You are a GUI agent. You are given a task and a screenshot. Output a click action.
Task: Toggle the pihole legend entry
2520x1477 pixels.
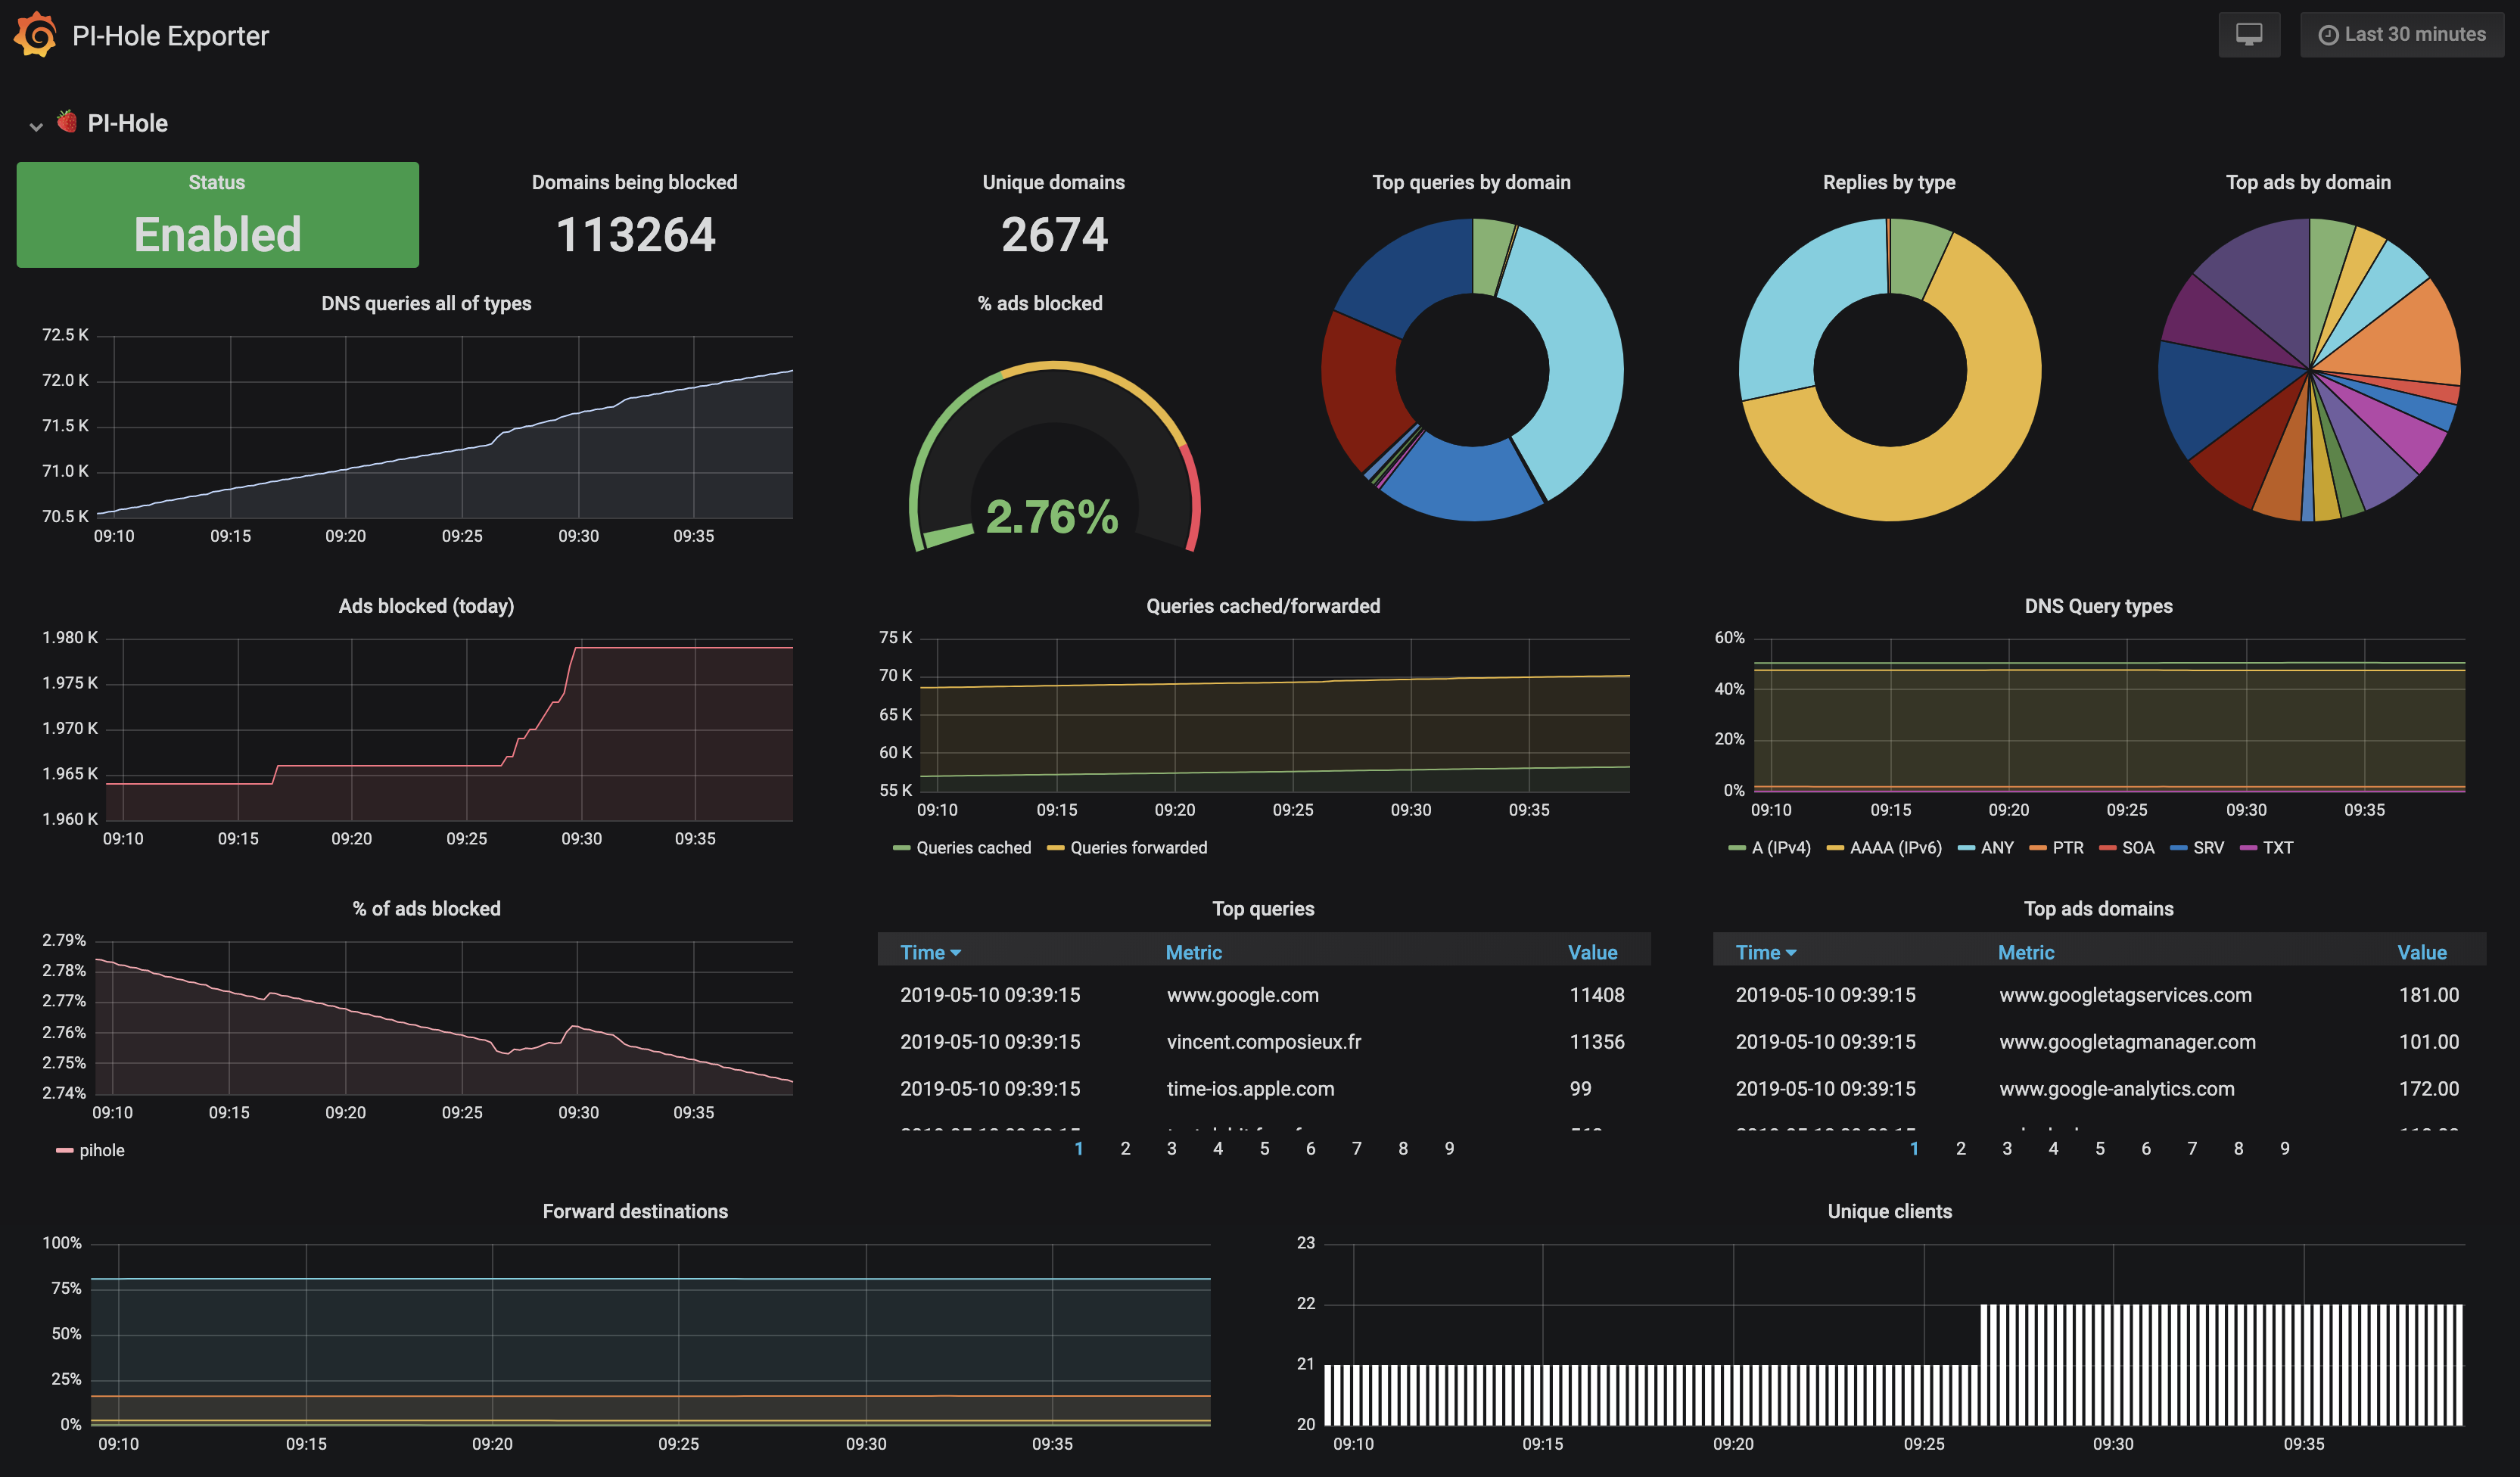tap(101, 1150)
